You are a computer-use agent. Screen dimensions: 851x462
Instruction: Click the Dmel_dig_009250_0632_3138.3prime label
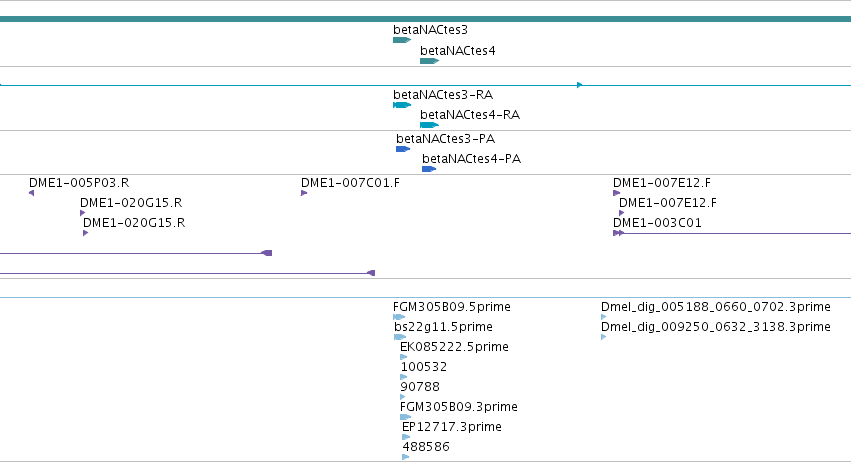pos(716,327)
